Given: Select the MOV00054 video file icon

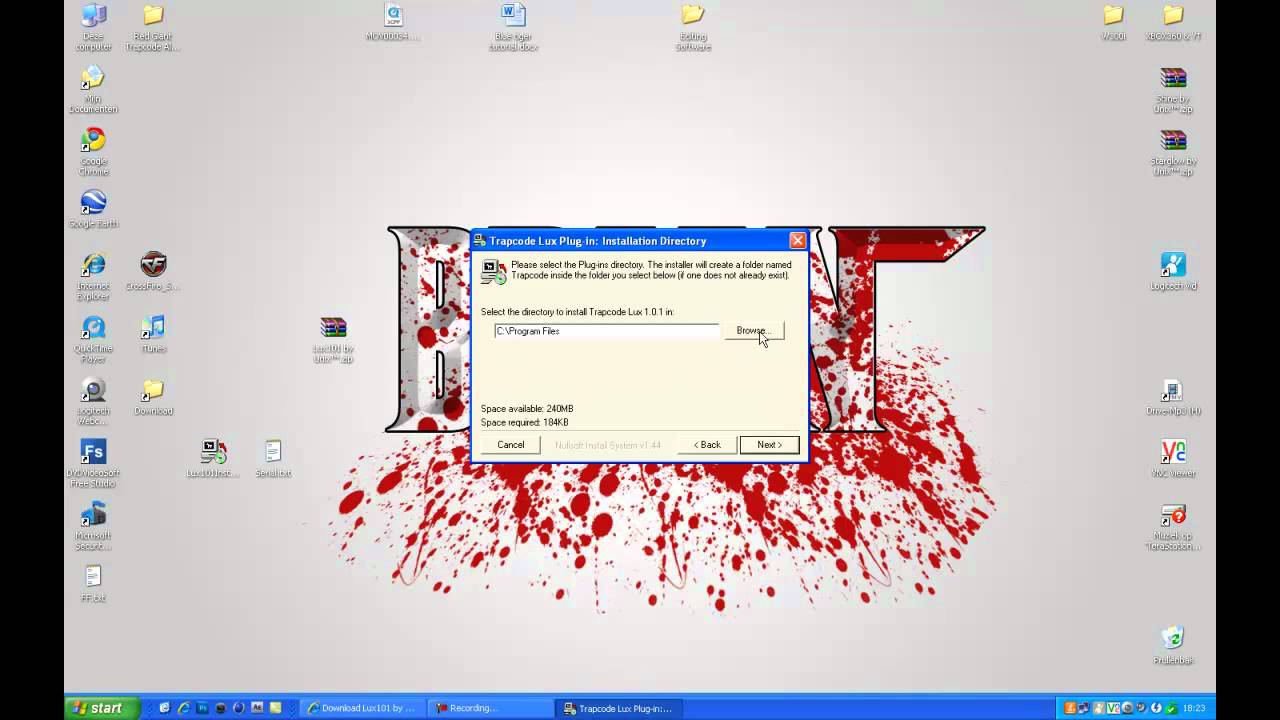Looking at the screenshot, I should pyautogui.click(x=393, y=22).
